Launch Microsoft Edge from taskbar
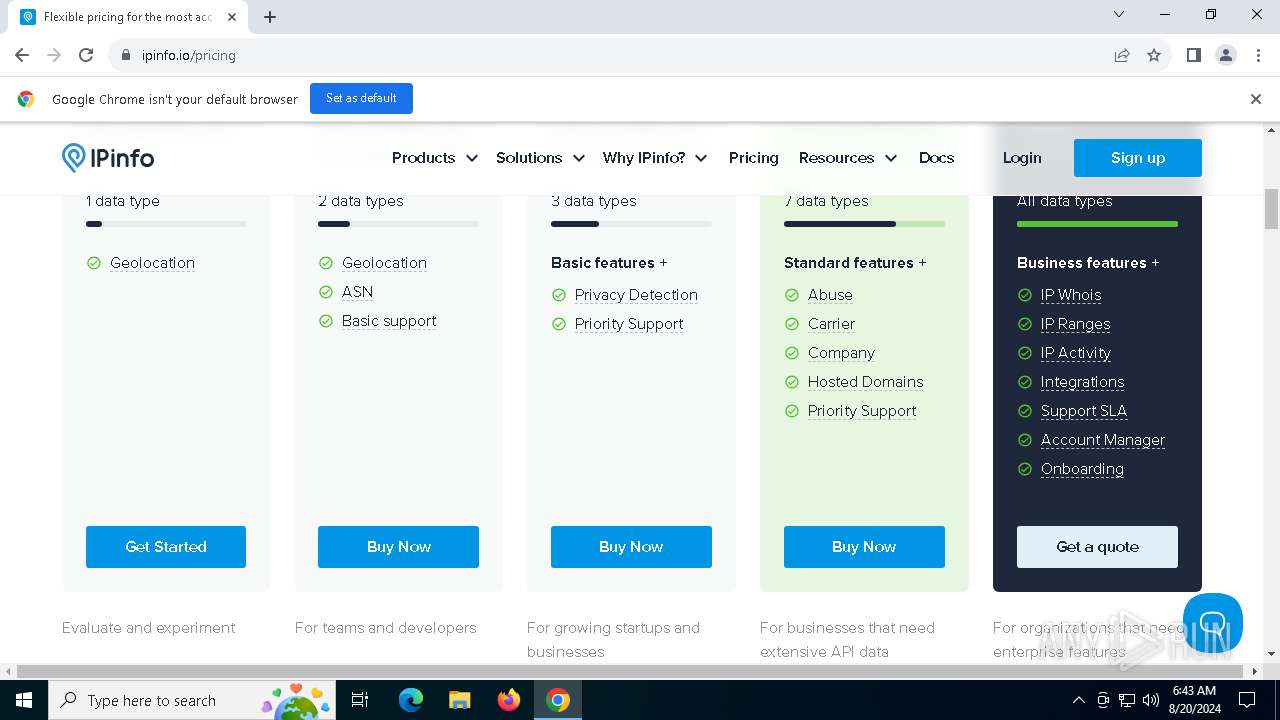Viewport: 1280px width, 720px height. 411,700
